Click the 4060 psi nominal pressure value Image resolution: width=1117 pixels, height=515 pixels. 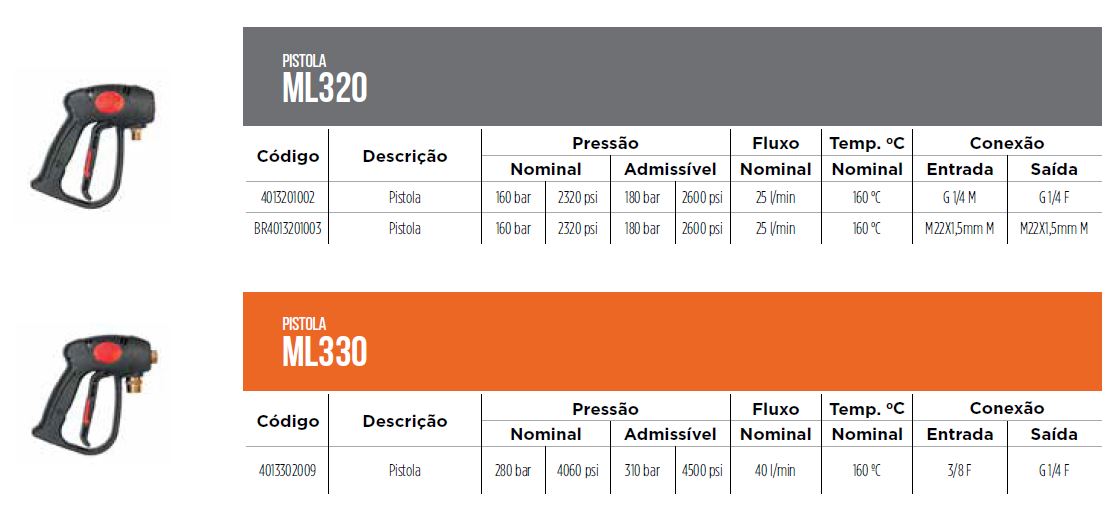(x=577, y=471)
